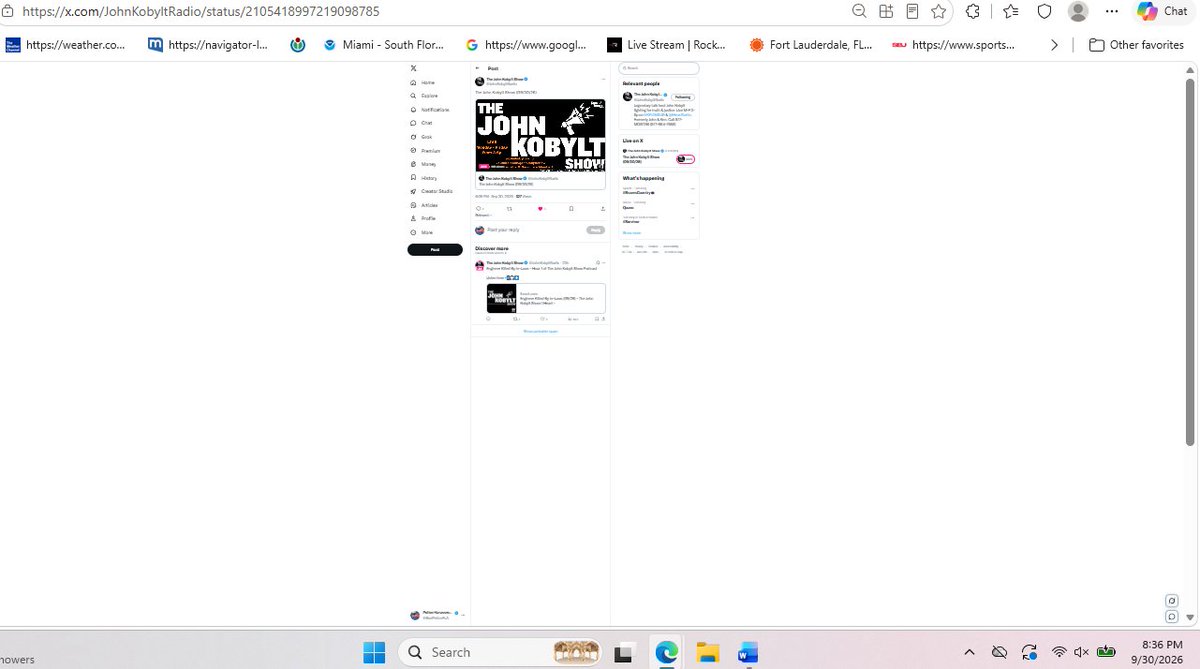Open Edge Settings and more menu

1112,11
